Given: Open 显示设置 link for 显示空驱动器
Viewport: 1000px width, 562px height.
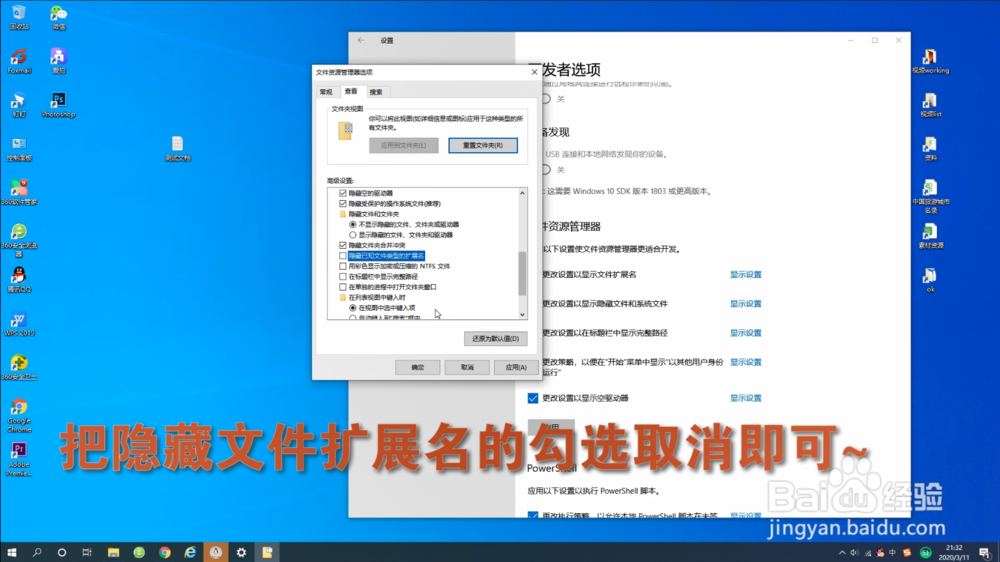Looking at the screenshot, I should (x=746, y=398).
